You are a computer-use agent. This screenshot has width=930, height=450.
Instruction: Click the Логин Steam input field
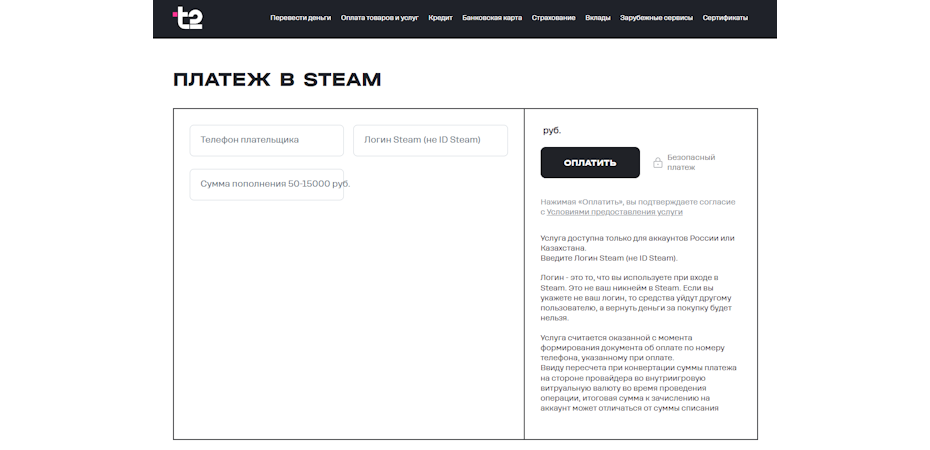[430, 141]
